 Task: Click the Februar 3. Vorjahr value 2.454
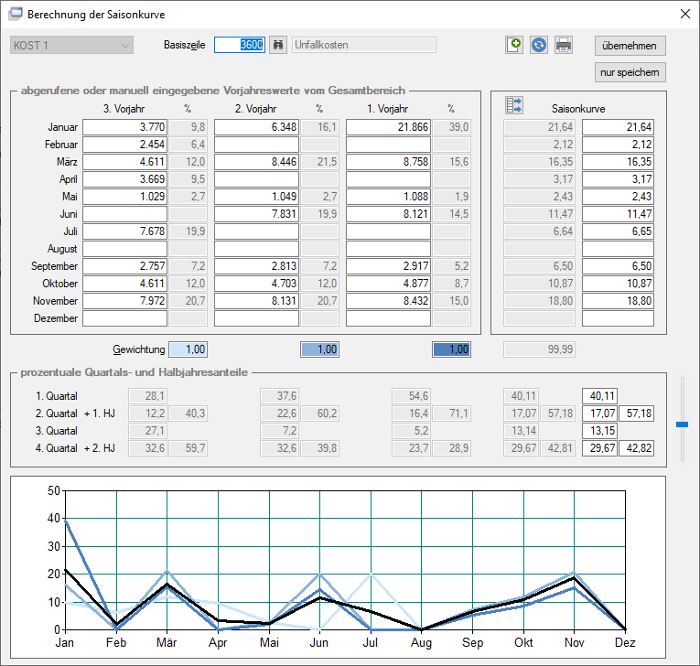(x=125, y=145)
